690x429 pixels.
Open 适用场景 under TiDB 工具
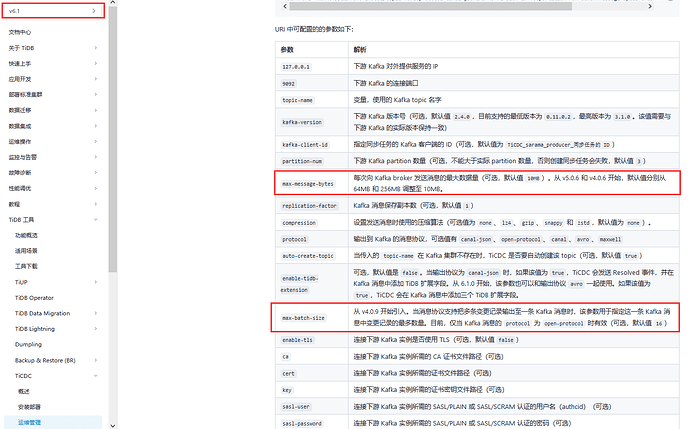click(x=26, y=250)
